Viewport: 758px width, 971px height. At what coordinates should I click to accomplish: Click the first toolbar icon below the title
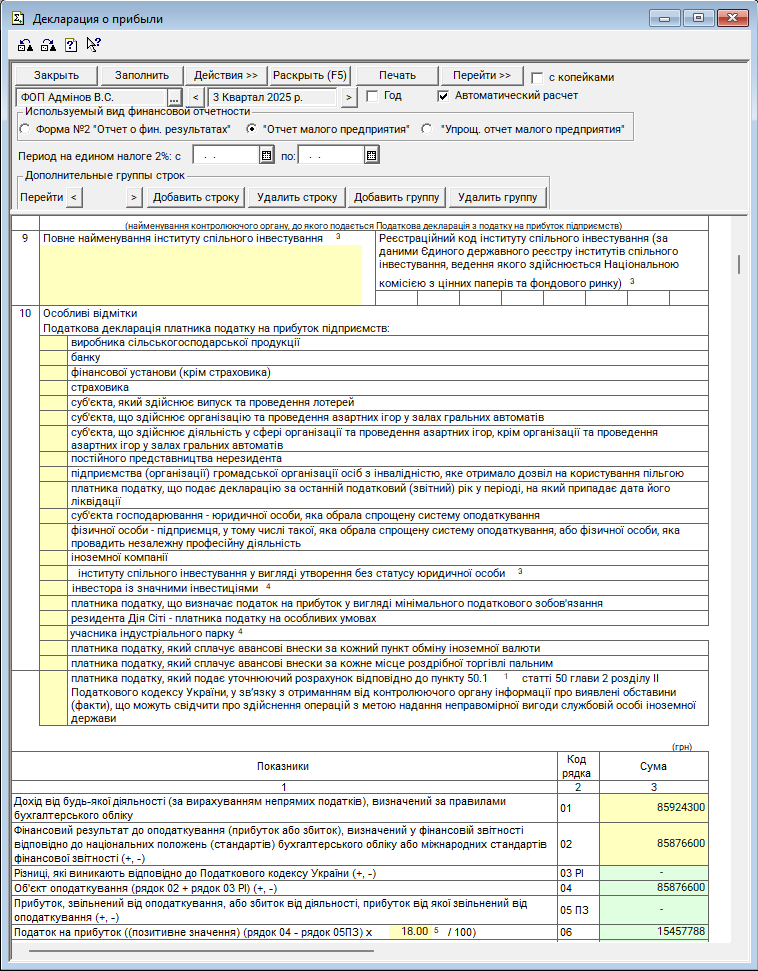click(26, 44)
